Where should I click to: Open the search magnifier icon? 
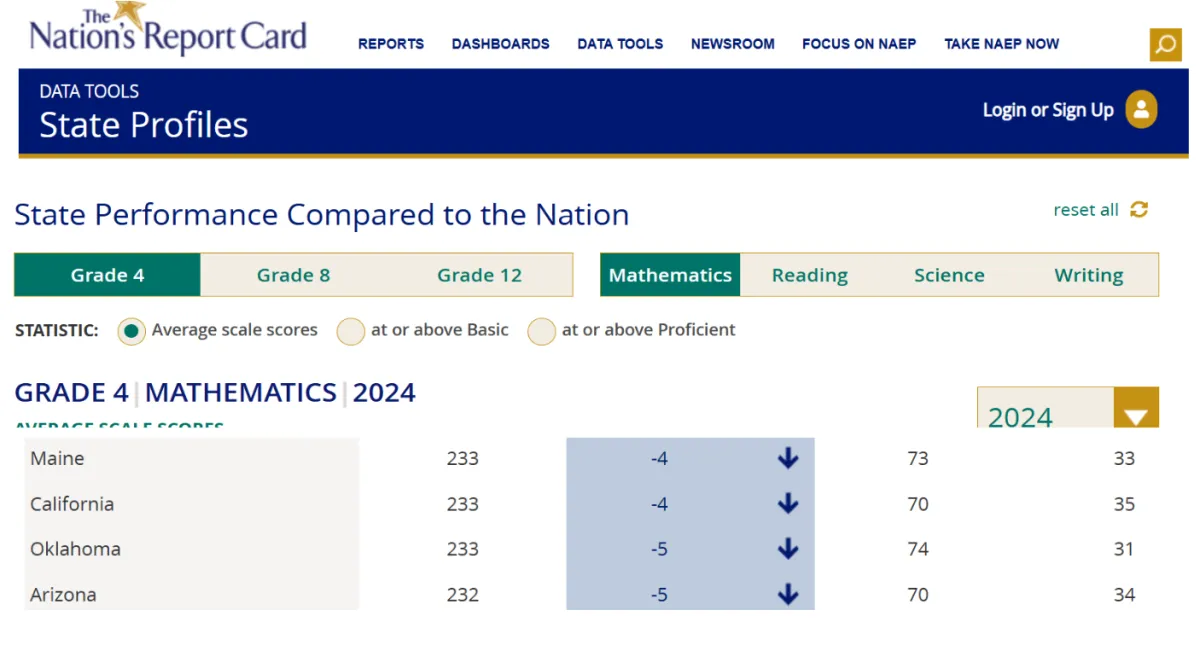[1166, 44]
